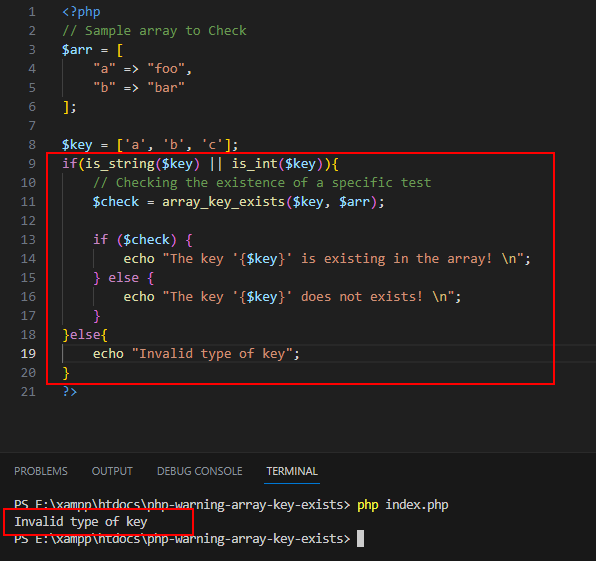Image resolution: width=596 pixels, height=561 pixels.
Task: Click the $arr variable declaration
Action: coord(77,50)
